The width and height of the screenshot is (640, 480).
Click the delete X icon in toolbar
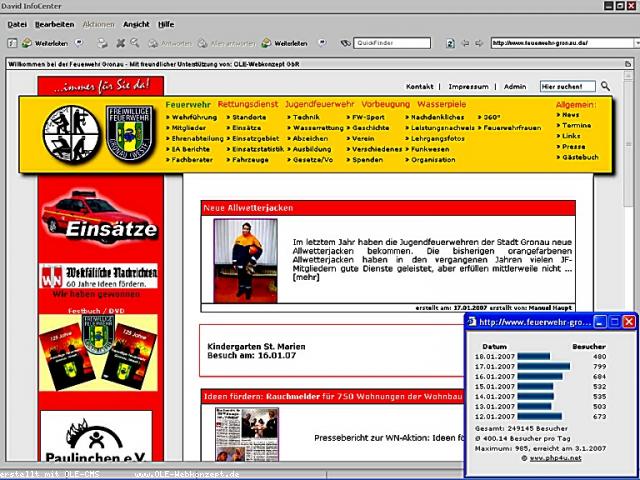tap(120, 43)
